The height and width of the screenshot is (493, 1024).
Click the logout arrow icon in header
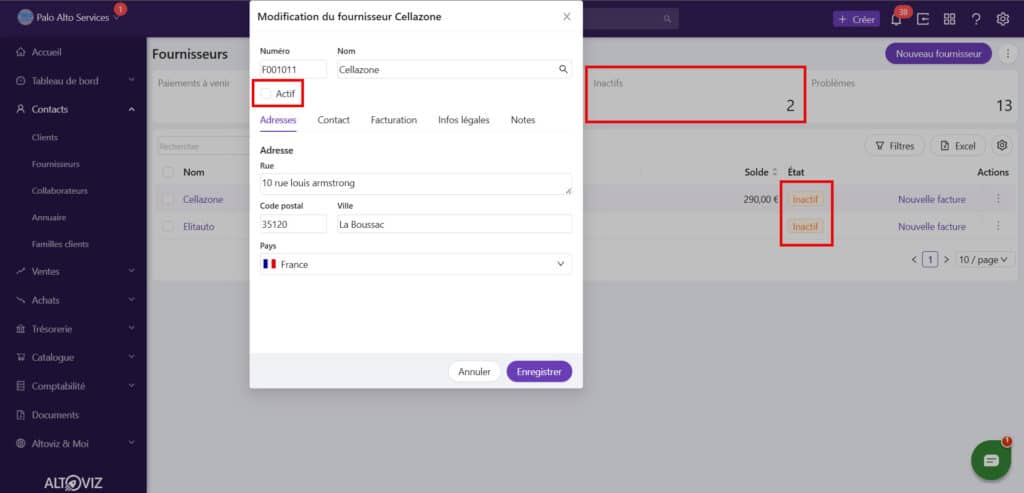coord(923,19)
